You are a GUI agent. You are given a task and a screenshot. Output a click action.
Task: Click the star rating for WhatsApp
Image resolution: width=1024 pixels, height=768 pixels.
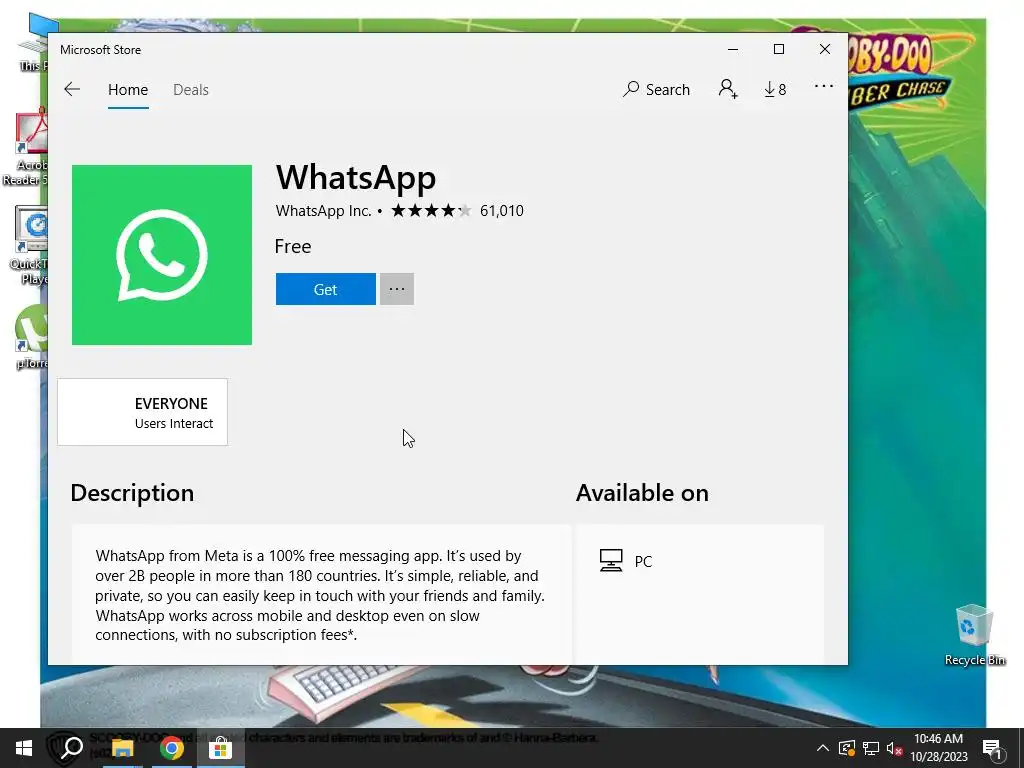(x=431, y=211)
